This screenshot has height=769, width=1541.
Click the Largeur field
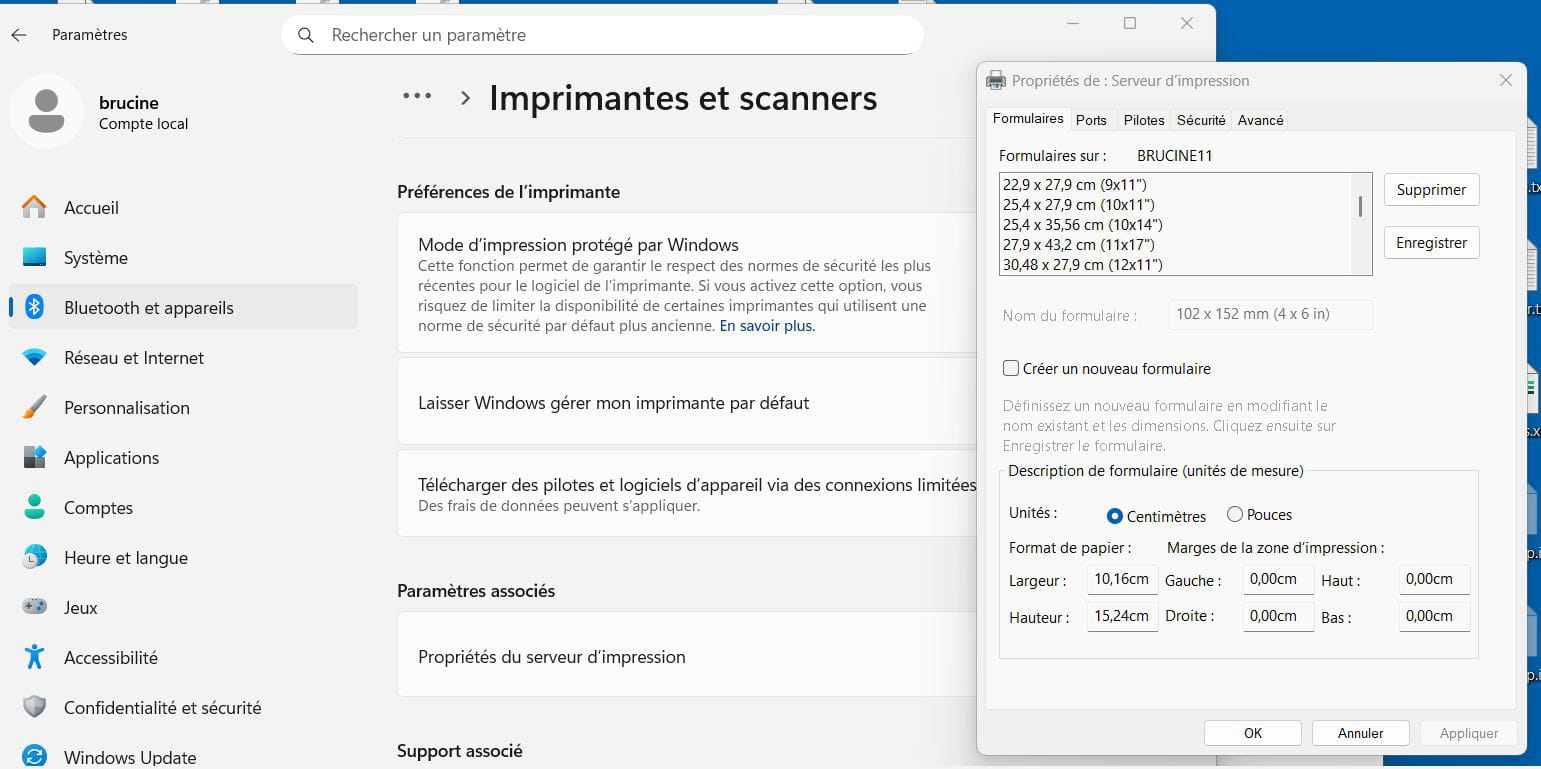(x=1122, y=580)
